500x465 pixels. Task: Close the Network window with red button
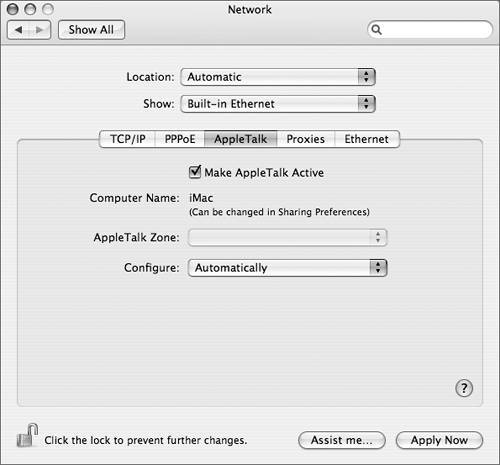point(13,9)
